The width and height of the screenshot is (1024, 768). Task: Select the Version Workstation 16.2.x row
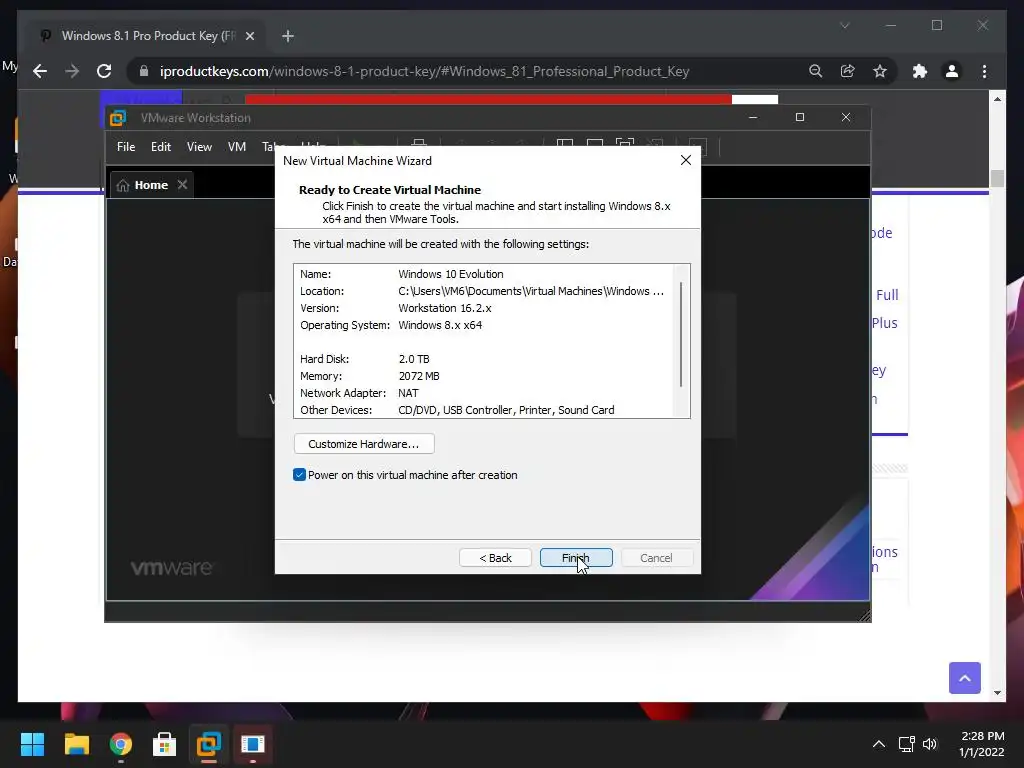(x=483, y=308)
